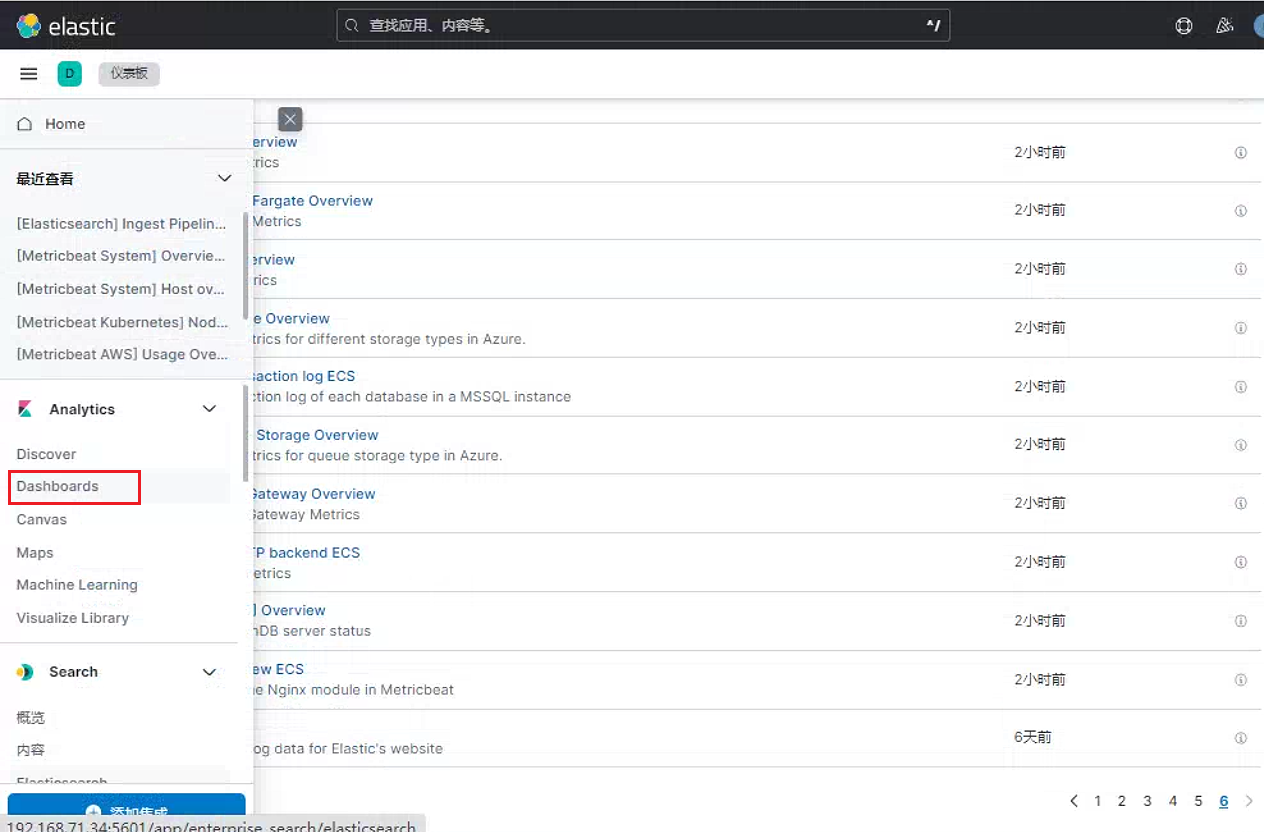Click the Elastic logo icon
The width and height of the screenshot is (1264, 832).
(28, 26)
